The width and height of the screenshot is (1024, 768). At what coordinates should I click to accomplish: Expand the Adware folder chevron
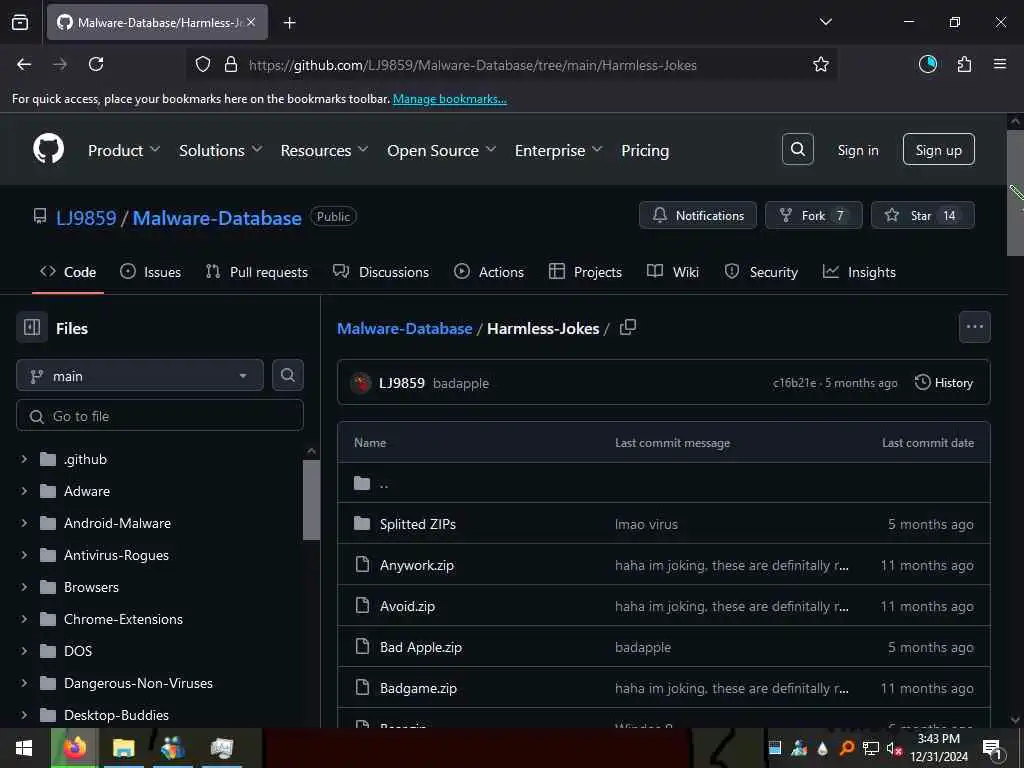[24, 491]
